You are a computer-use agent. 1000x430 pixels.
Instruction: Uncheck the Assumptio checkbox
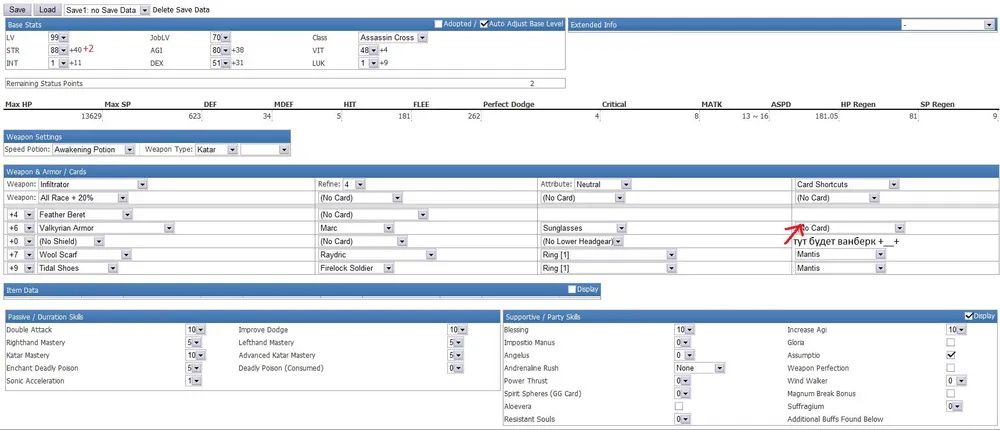pos(951,354)
